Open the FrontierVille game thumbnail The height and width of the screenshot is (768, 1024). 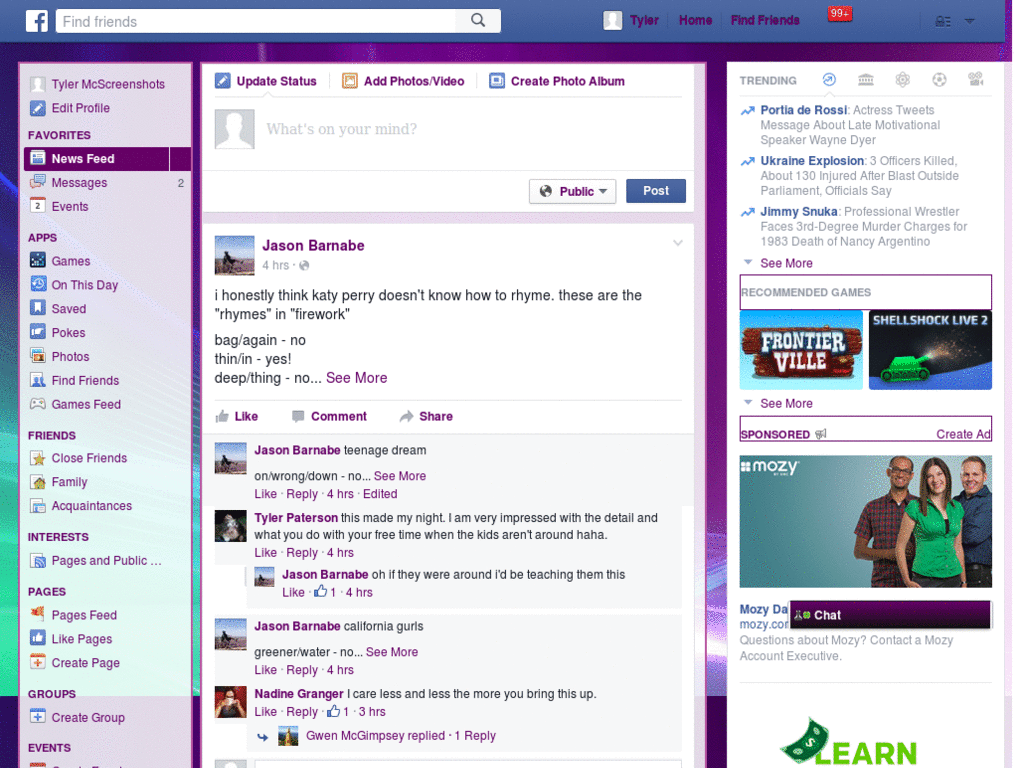point(801,350)
